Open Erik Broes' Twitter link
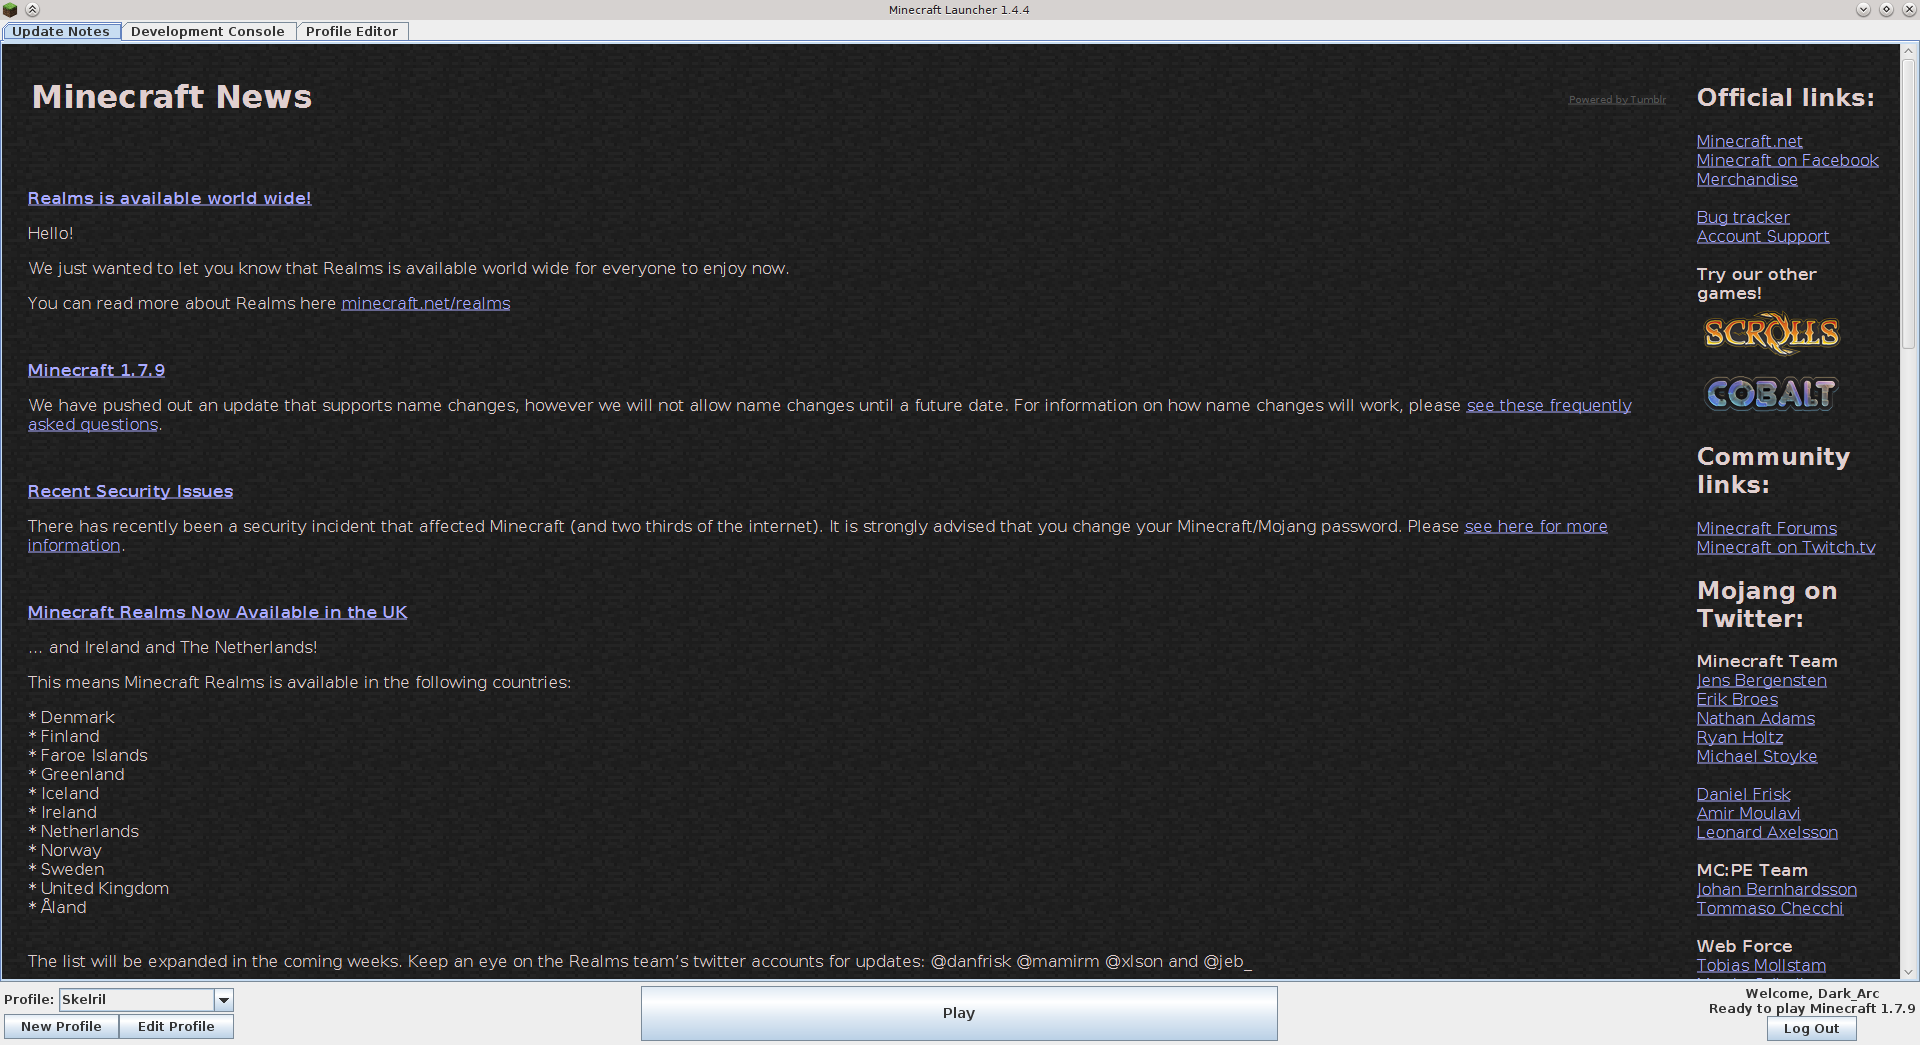 tap(1737, 699)
